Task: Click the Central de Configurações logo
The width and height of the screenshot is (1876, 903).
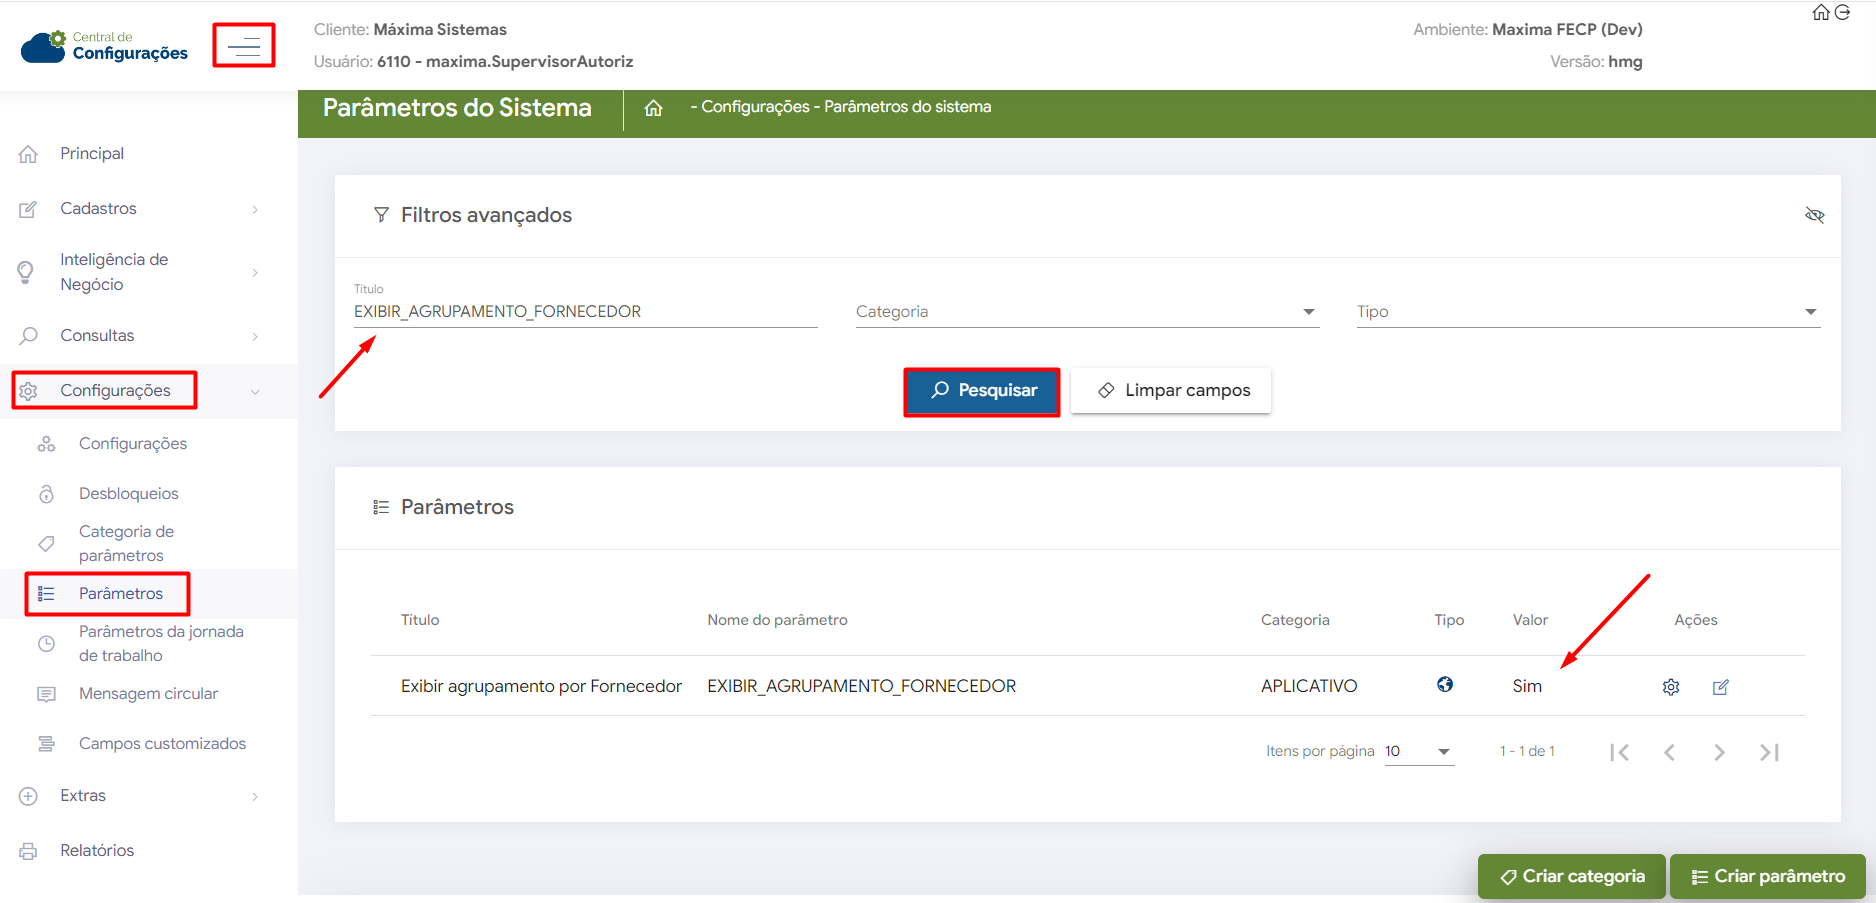Action: click(x=105, y=46)
